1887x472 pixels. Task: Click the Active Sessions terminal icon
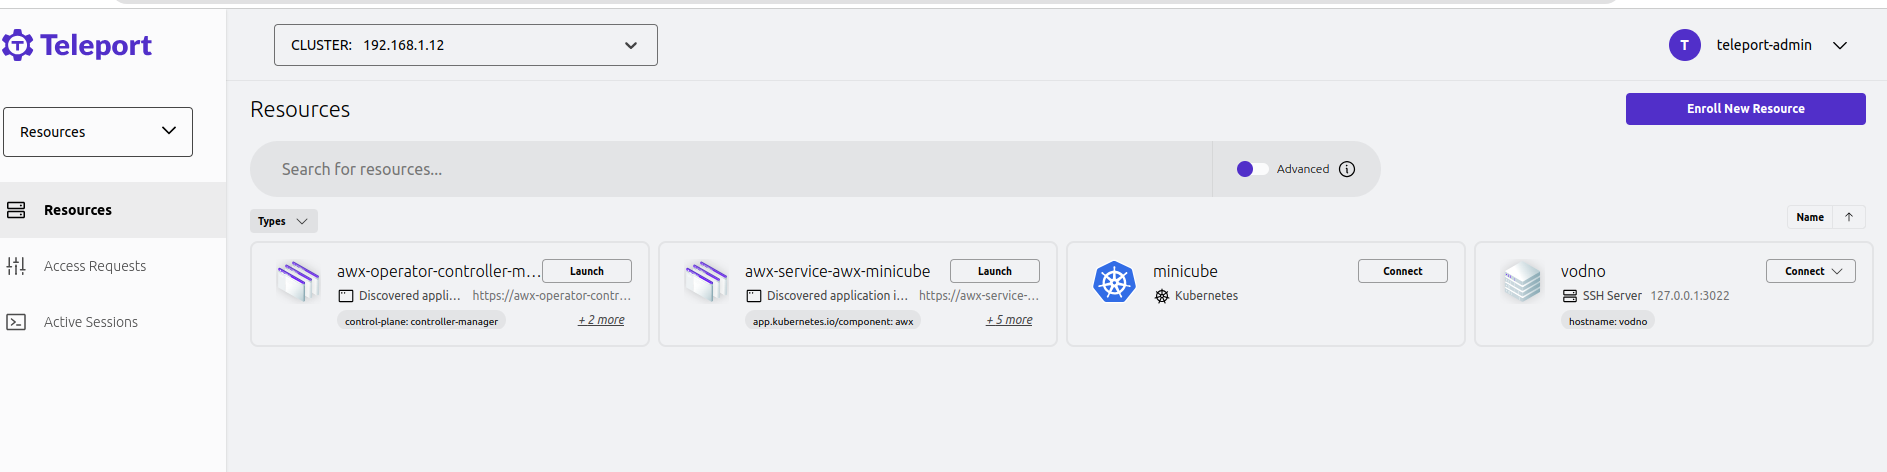pos(16,322)
